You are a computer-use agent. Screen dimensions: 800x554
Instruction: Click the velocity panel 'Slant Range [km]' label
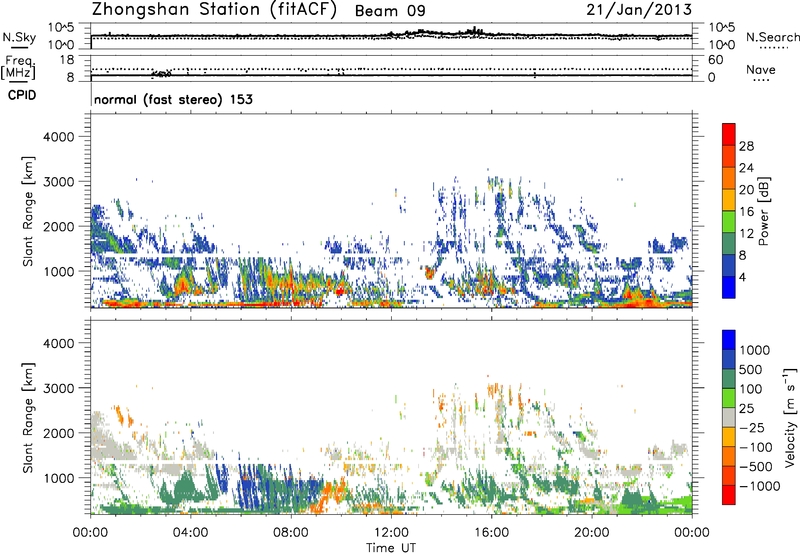28,417
